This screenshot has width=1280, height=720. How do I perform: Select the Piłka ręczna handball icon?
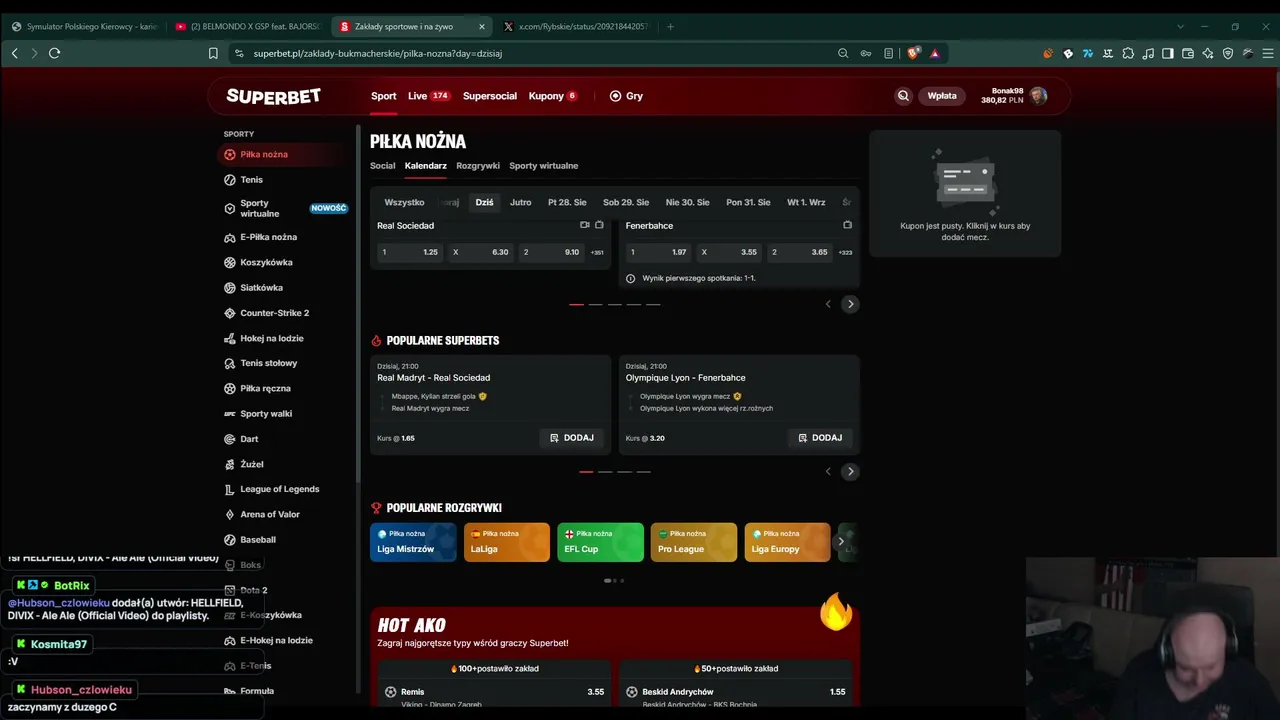[230, 388]
